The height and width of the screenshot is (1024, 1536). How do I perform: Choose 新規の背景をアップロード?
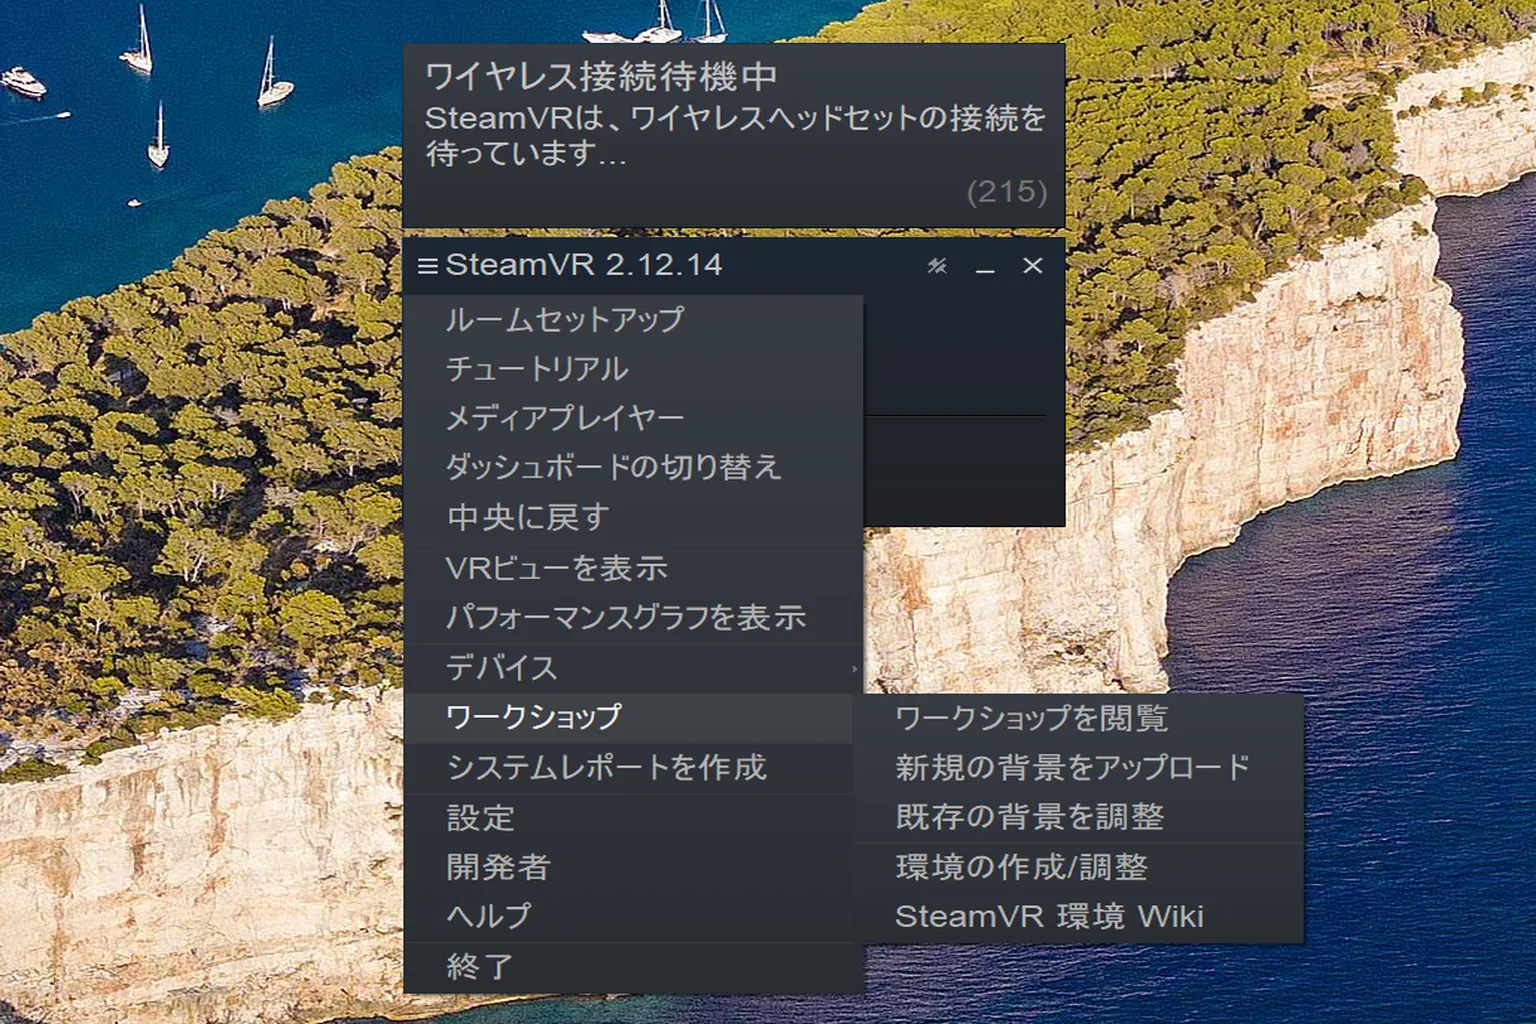(x=1079, y=768)
